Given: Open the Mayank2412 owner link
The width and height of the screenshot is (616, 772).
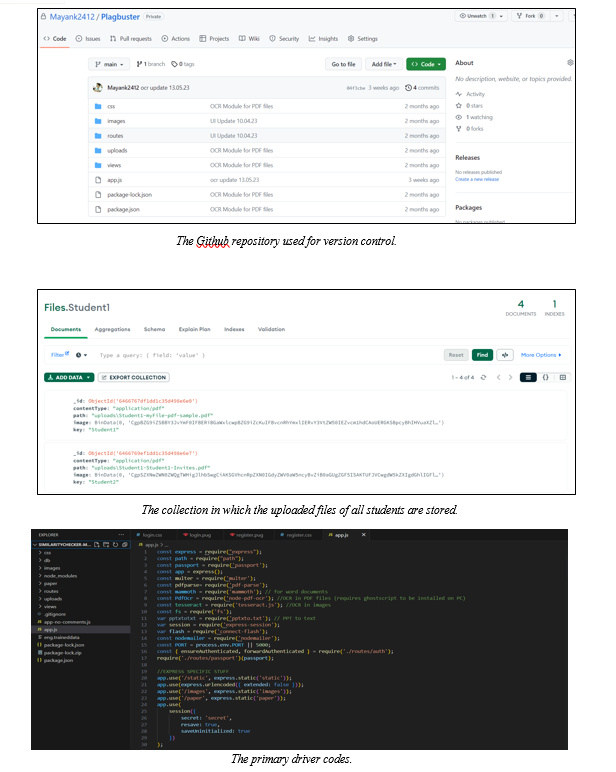Looking at the screenshot, I should pos(72,17).
